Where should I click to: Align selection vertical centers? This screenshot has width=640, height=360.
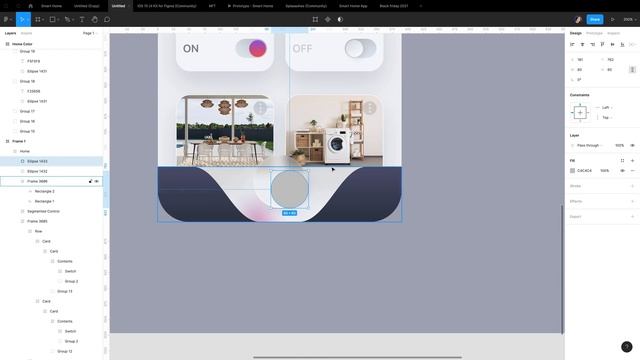coord(612,44)
